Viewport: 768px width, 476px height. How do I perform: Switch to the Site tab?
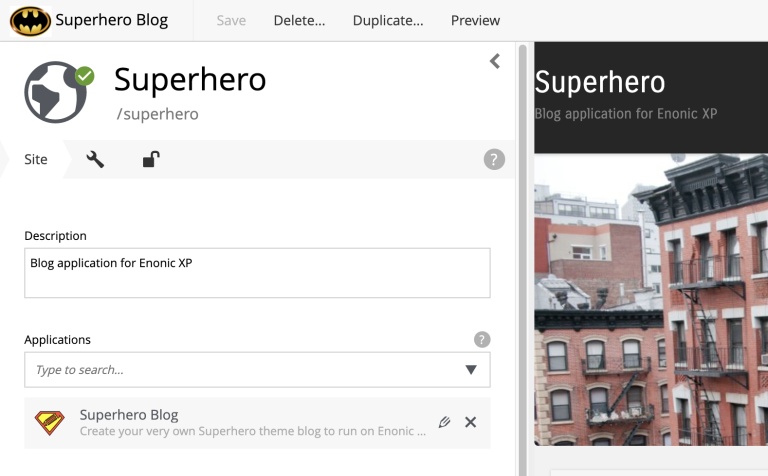coord(36,159)
